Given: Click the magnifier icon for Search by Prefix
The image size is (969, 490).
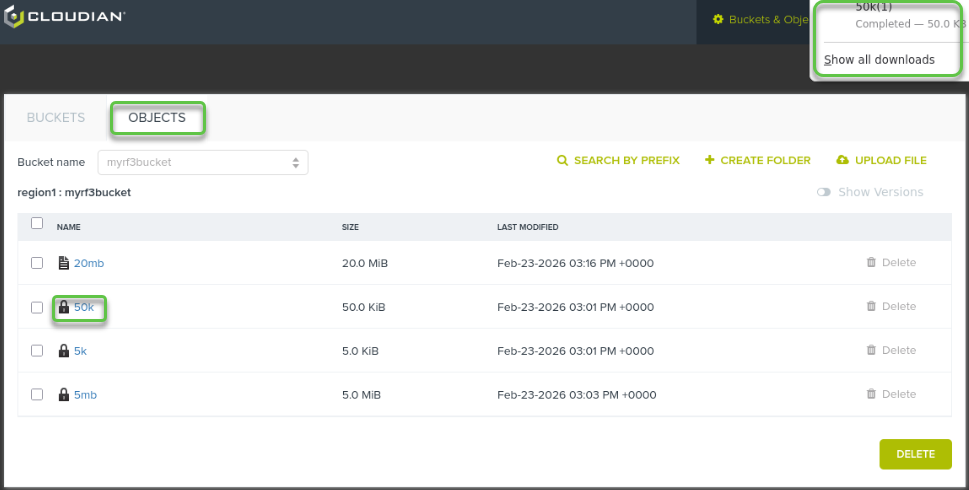Looking at the screenshot, I should (562, 161).
